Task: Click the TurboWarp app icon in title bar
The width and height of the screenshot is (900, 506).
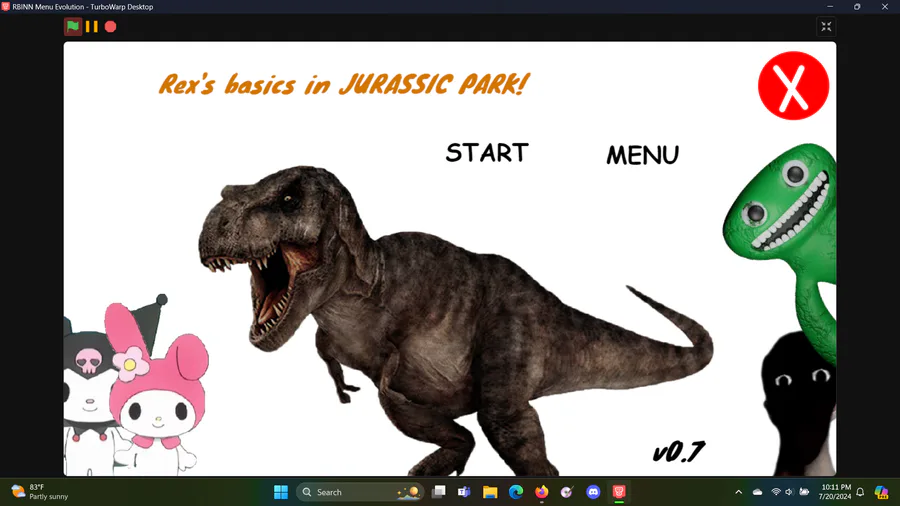Action: point(6,6)
